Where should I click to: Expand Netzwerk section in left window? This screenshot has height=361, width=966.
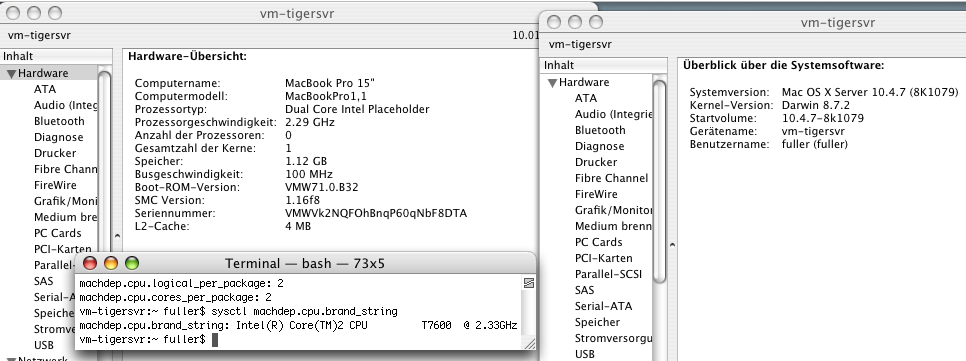(x=11, y=359)
